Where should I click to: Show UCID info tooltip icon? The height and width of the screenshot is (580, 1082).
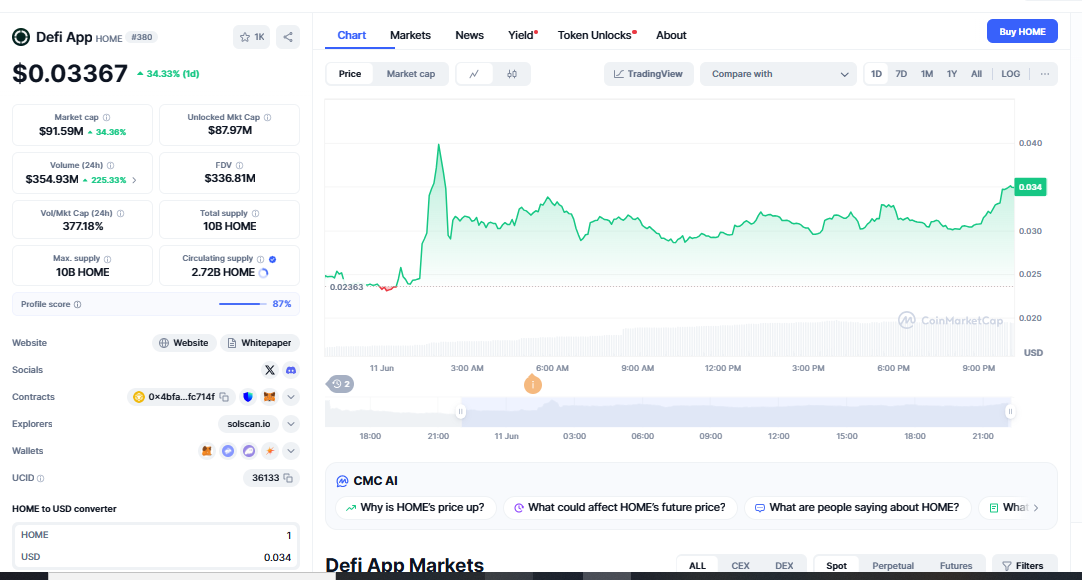click(40, 479)
